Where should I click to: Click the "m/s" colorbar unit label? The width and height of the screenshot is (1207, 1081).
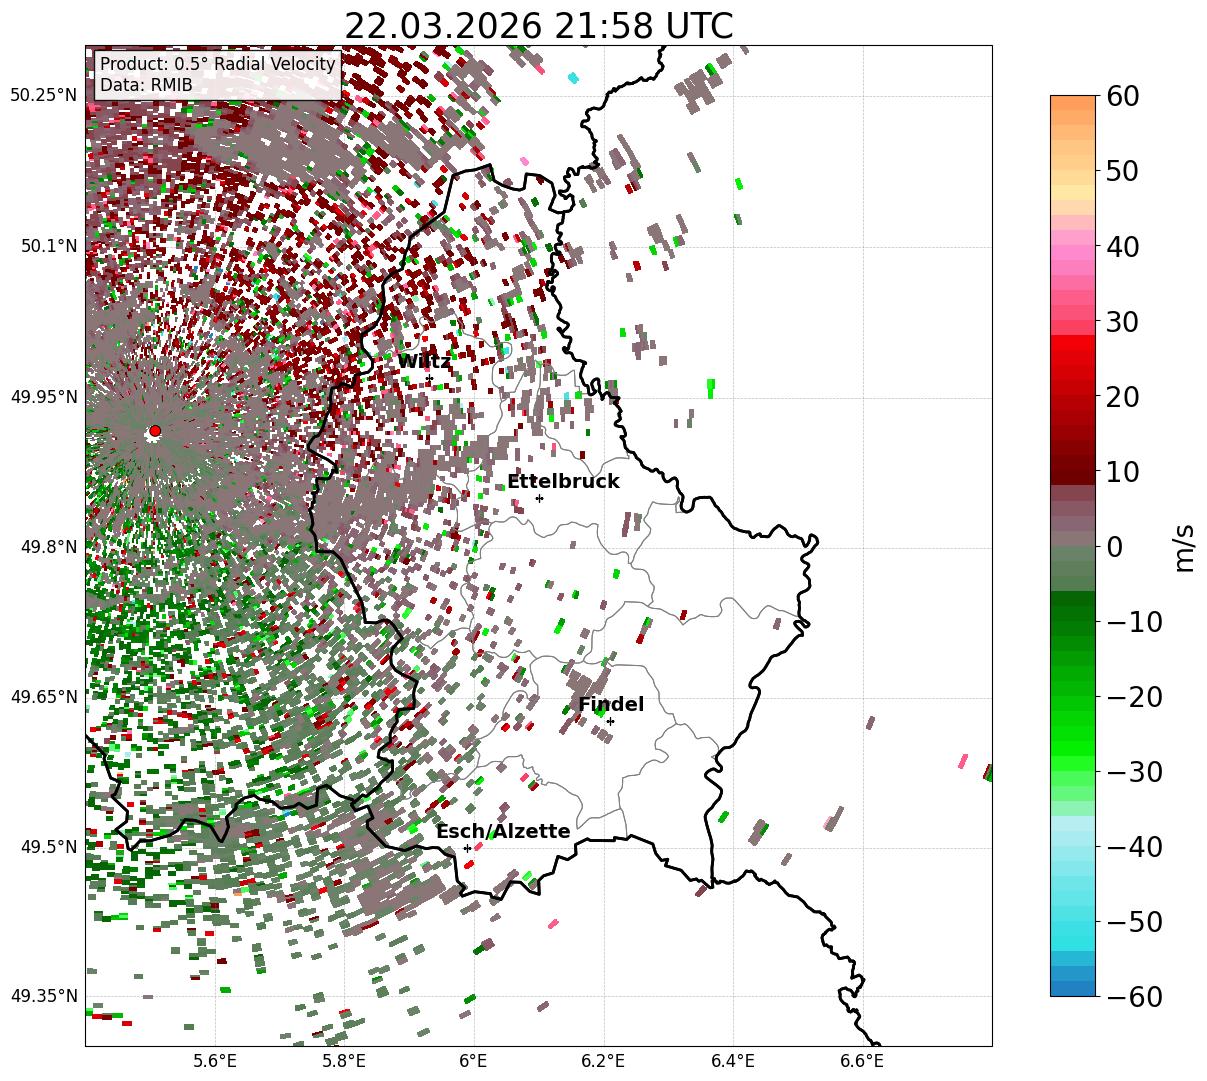pos(1185,546)
